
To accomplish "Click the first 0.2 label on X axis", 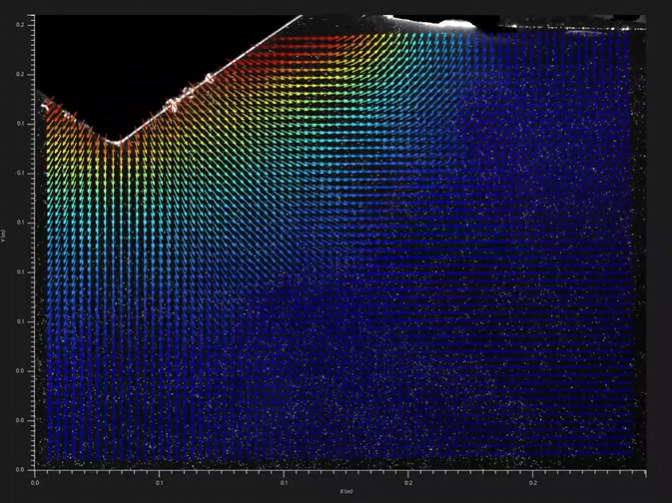I will pyautogui.click(x=409, y=481).
